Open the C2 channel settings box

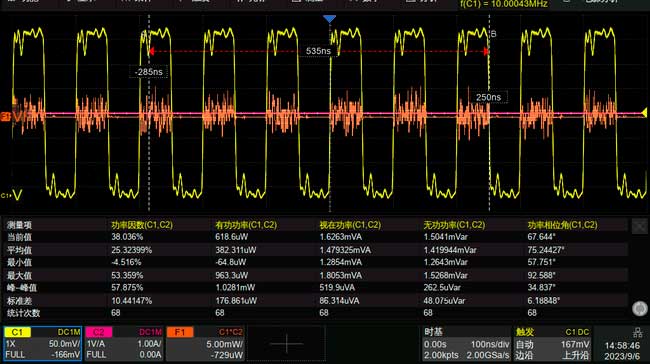coord(124,343)
